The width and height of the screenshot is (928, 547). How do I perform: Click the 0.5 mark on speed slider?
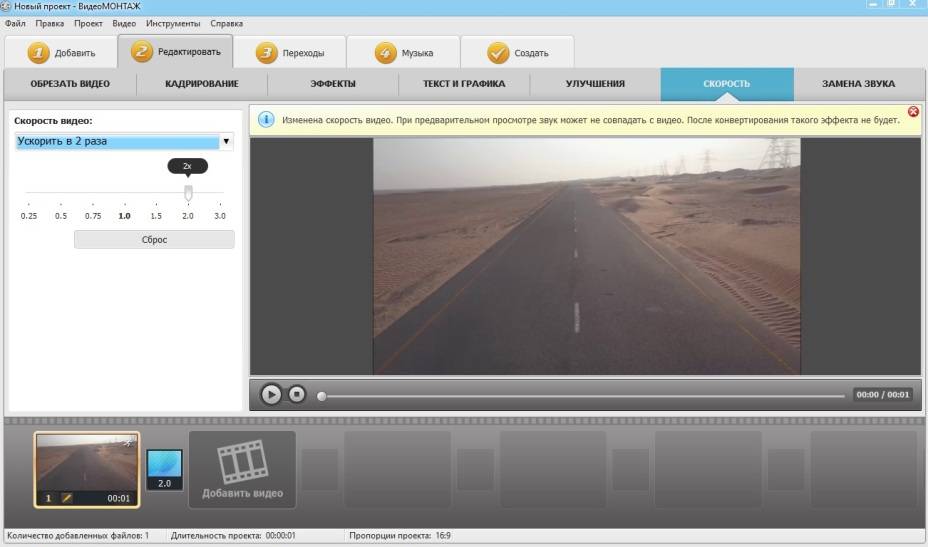61,216
